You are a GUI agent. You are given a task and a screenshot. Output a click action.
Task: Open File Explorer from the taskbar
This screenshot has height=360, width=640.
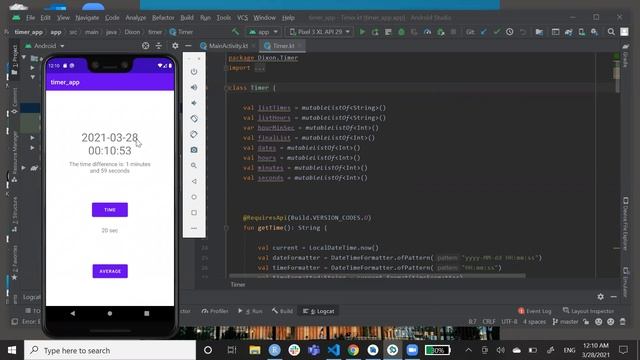point(255,350)
